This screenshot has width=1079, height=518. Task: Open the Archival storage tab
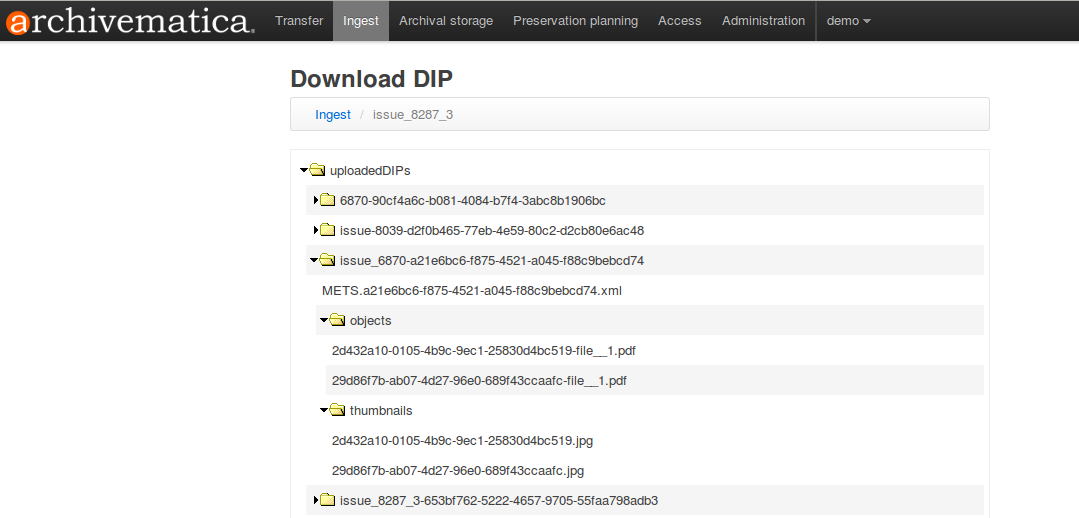445,21
